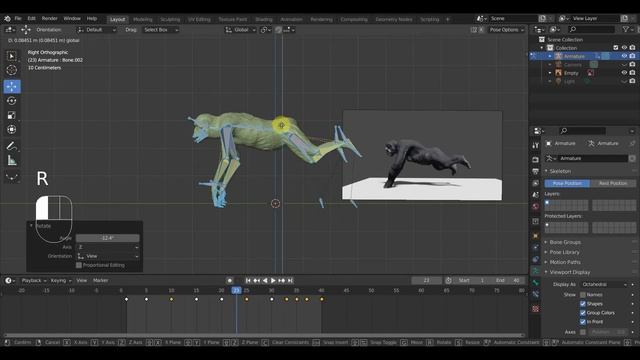This screenshot has width=640, height=360.
Task: Toggle visibility of the Empty object
Action: pos(624,73)
